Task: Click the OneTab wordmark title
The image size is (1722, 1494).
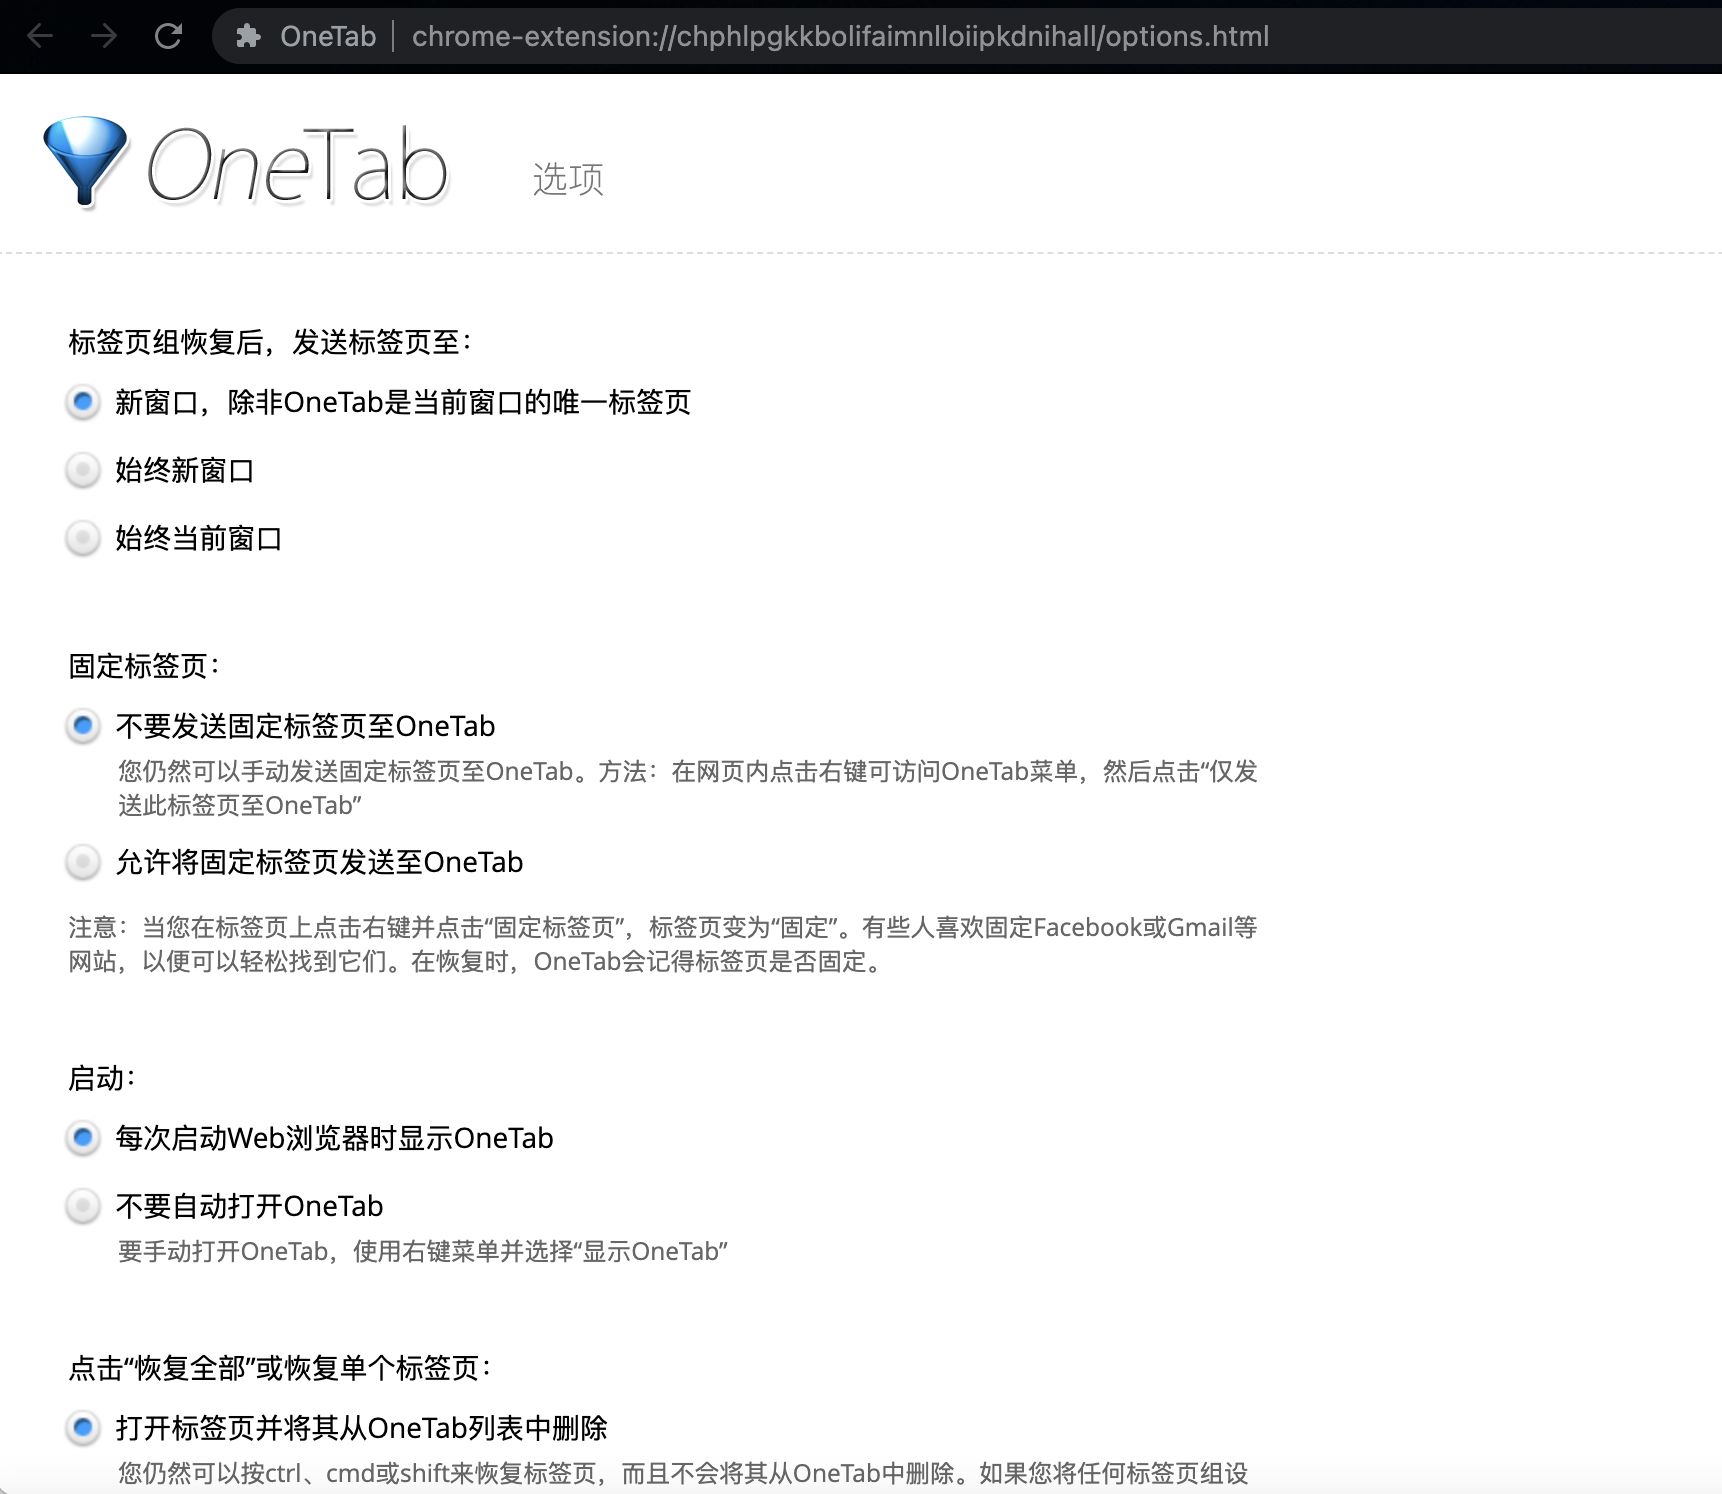Action: [x=298, y=165]
